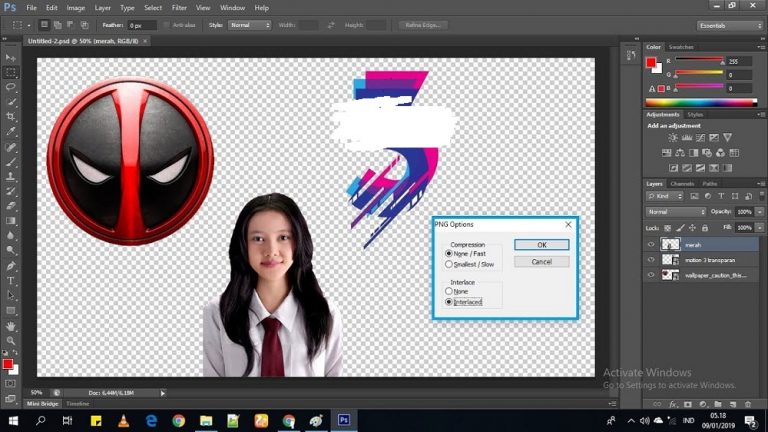The image size is (768, 432).
Task: Open VLC from the Windows taskbar
Action: click(x=124, y=421)
